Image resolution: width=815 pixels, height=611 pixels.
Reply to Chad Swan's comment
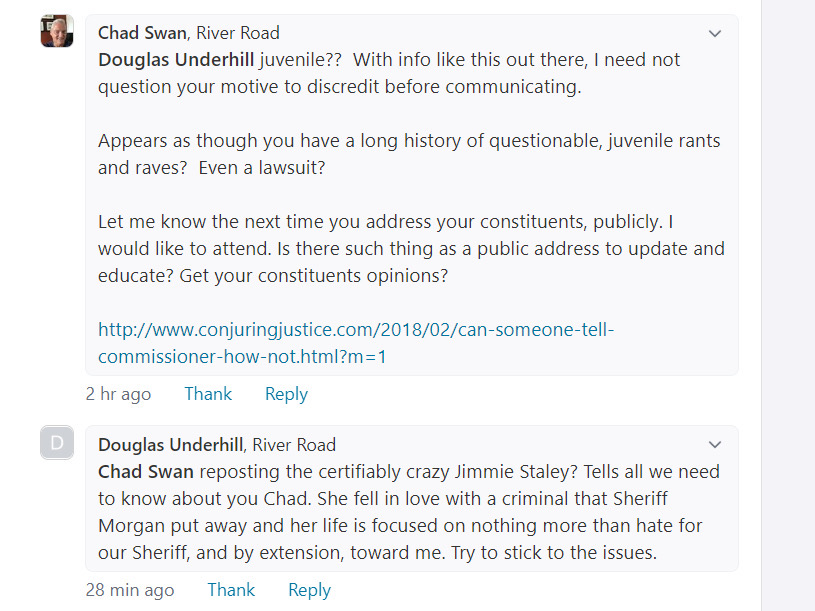[x=286, y=394]
